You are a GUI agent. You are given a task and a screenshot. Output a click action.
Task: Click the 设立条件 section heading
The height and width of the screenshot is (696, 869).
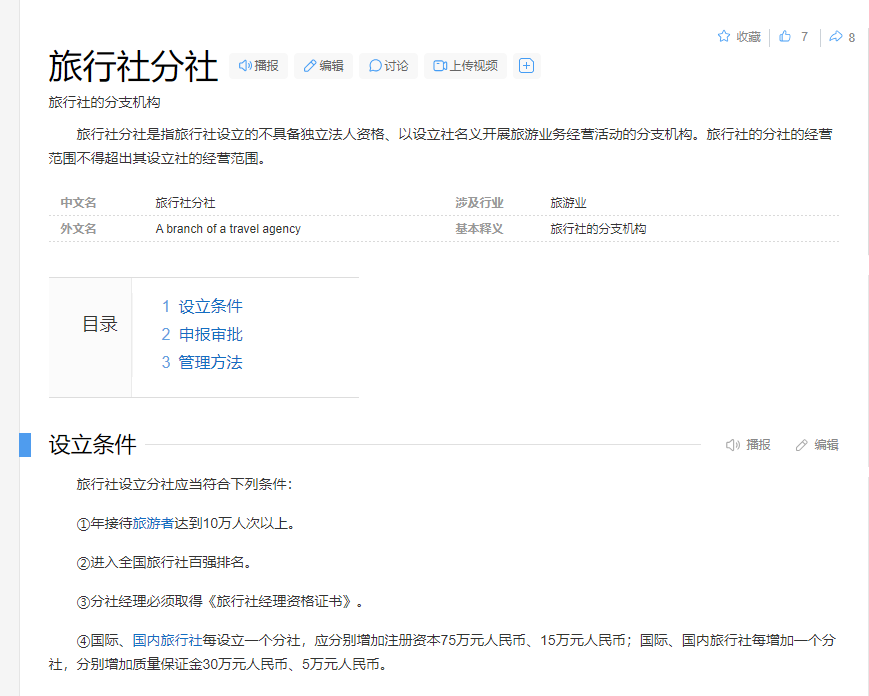point(93,445)
